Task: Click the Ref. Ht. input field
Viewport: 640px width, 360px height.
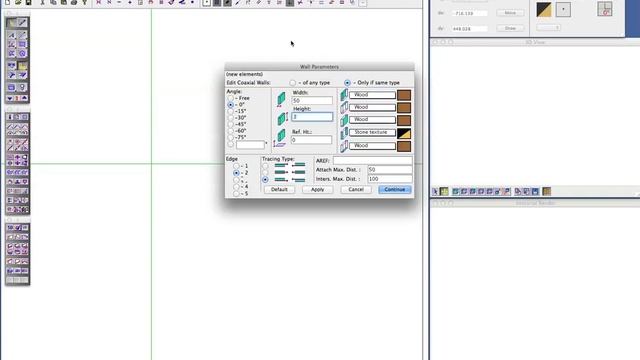Action: (311, 140)
